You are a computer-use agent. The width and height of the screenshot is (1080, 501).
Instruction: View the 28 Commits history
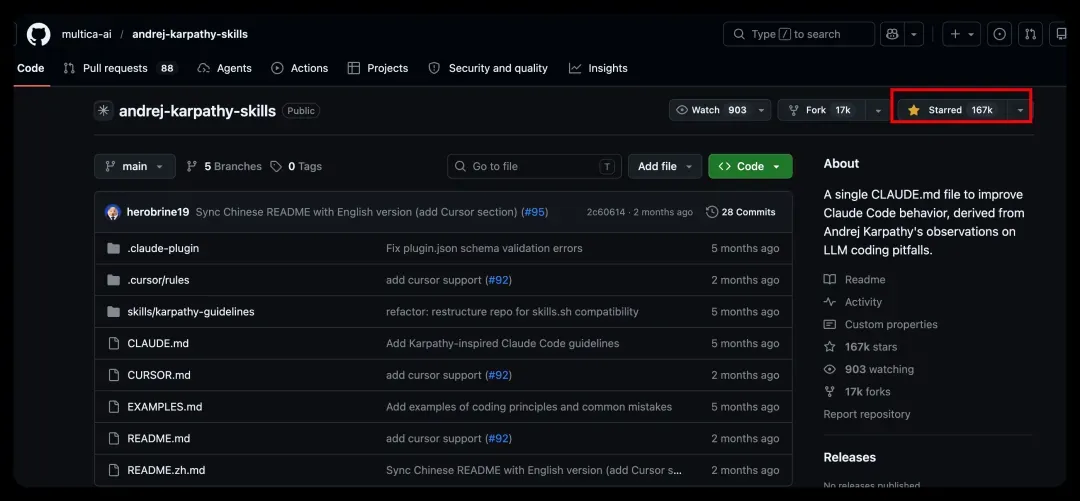tap(741, 212)
